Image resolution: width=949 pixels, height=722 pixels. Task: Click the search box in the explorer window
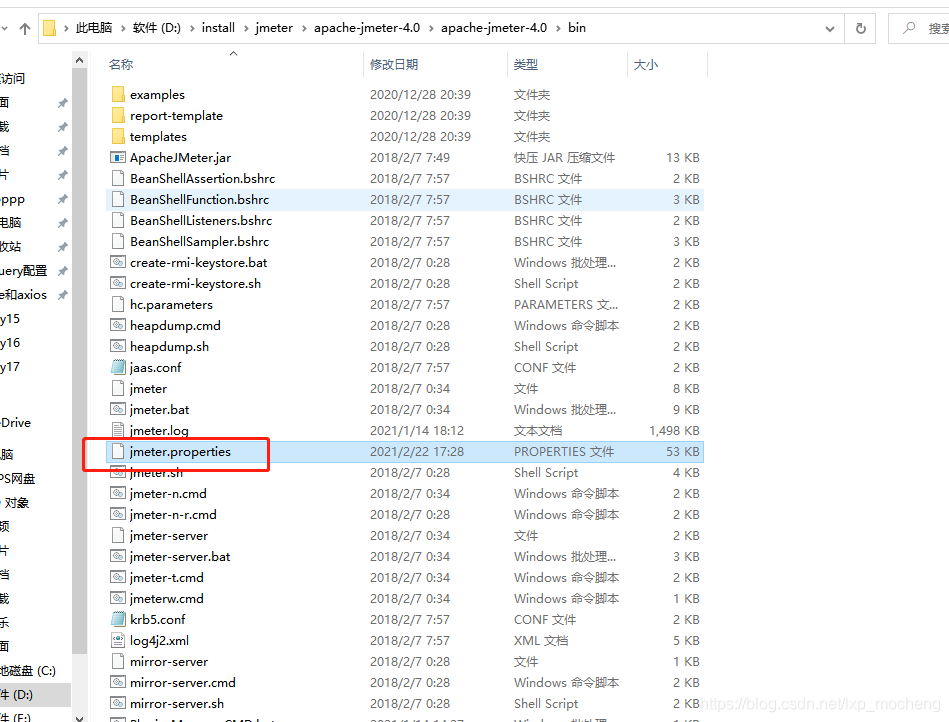click(920, 28)
